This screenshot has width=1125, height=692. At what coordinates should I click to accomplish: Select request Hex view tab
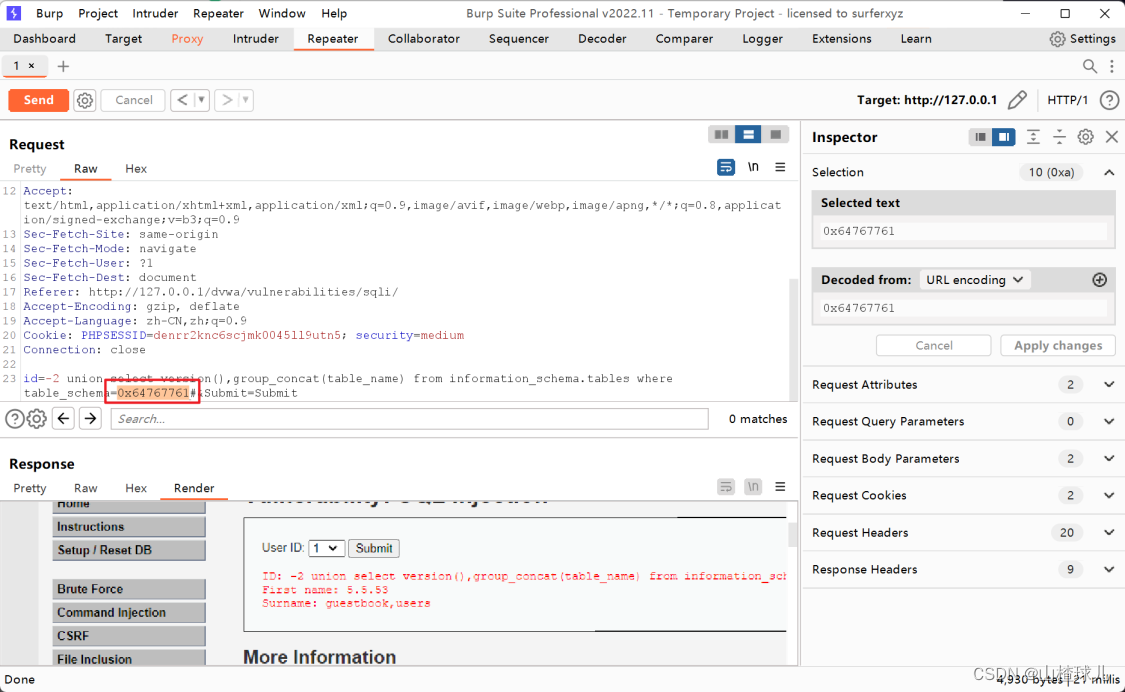coord(136,169)
